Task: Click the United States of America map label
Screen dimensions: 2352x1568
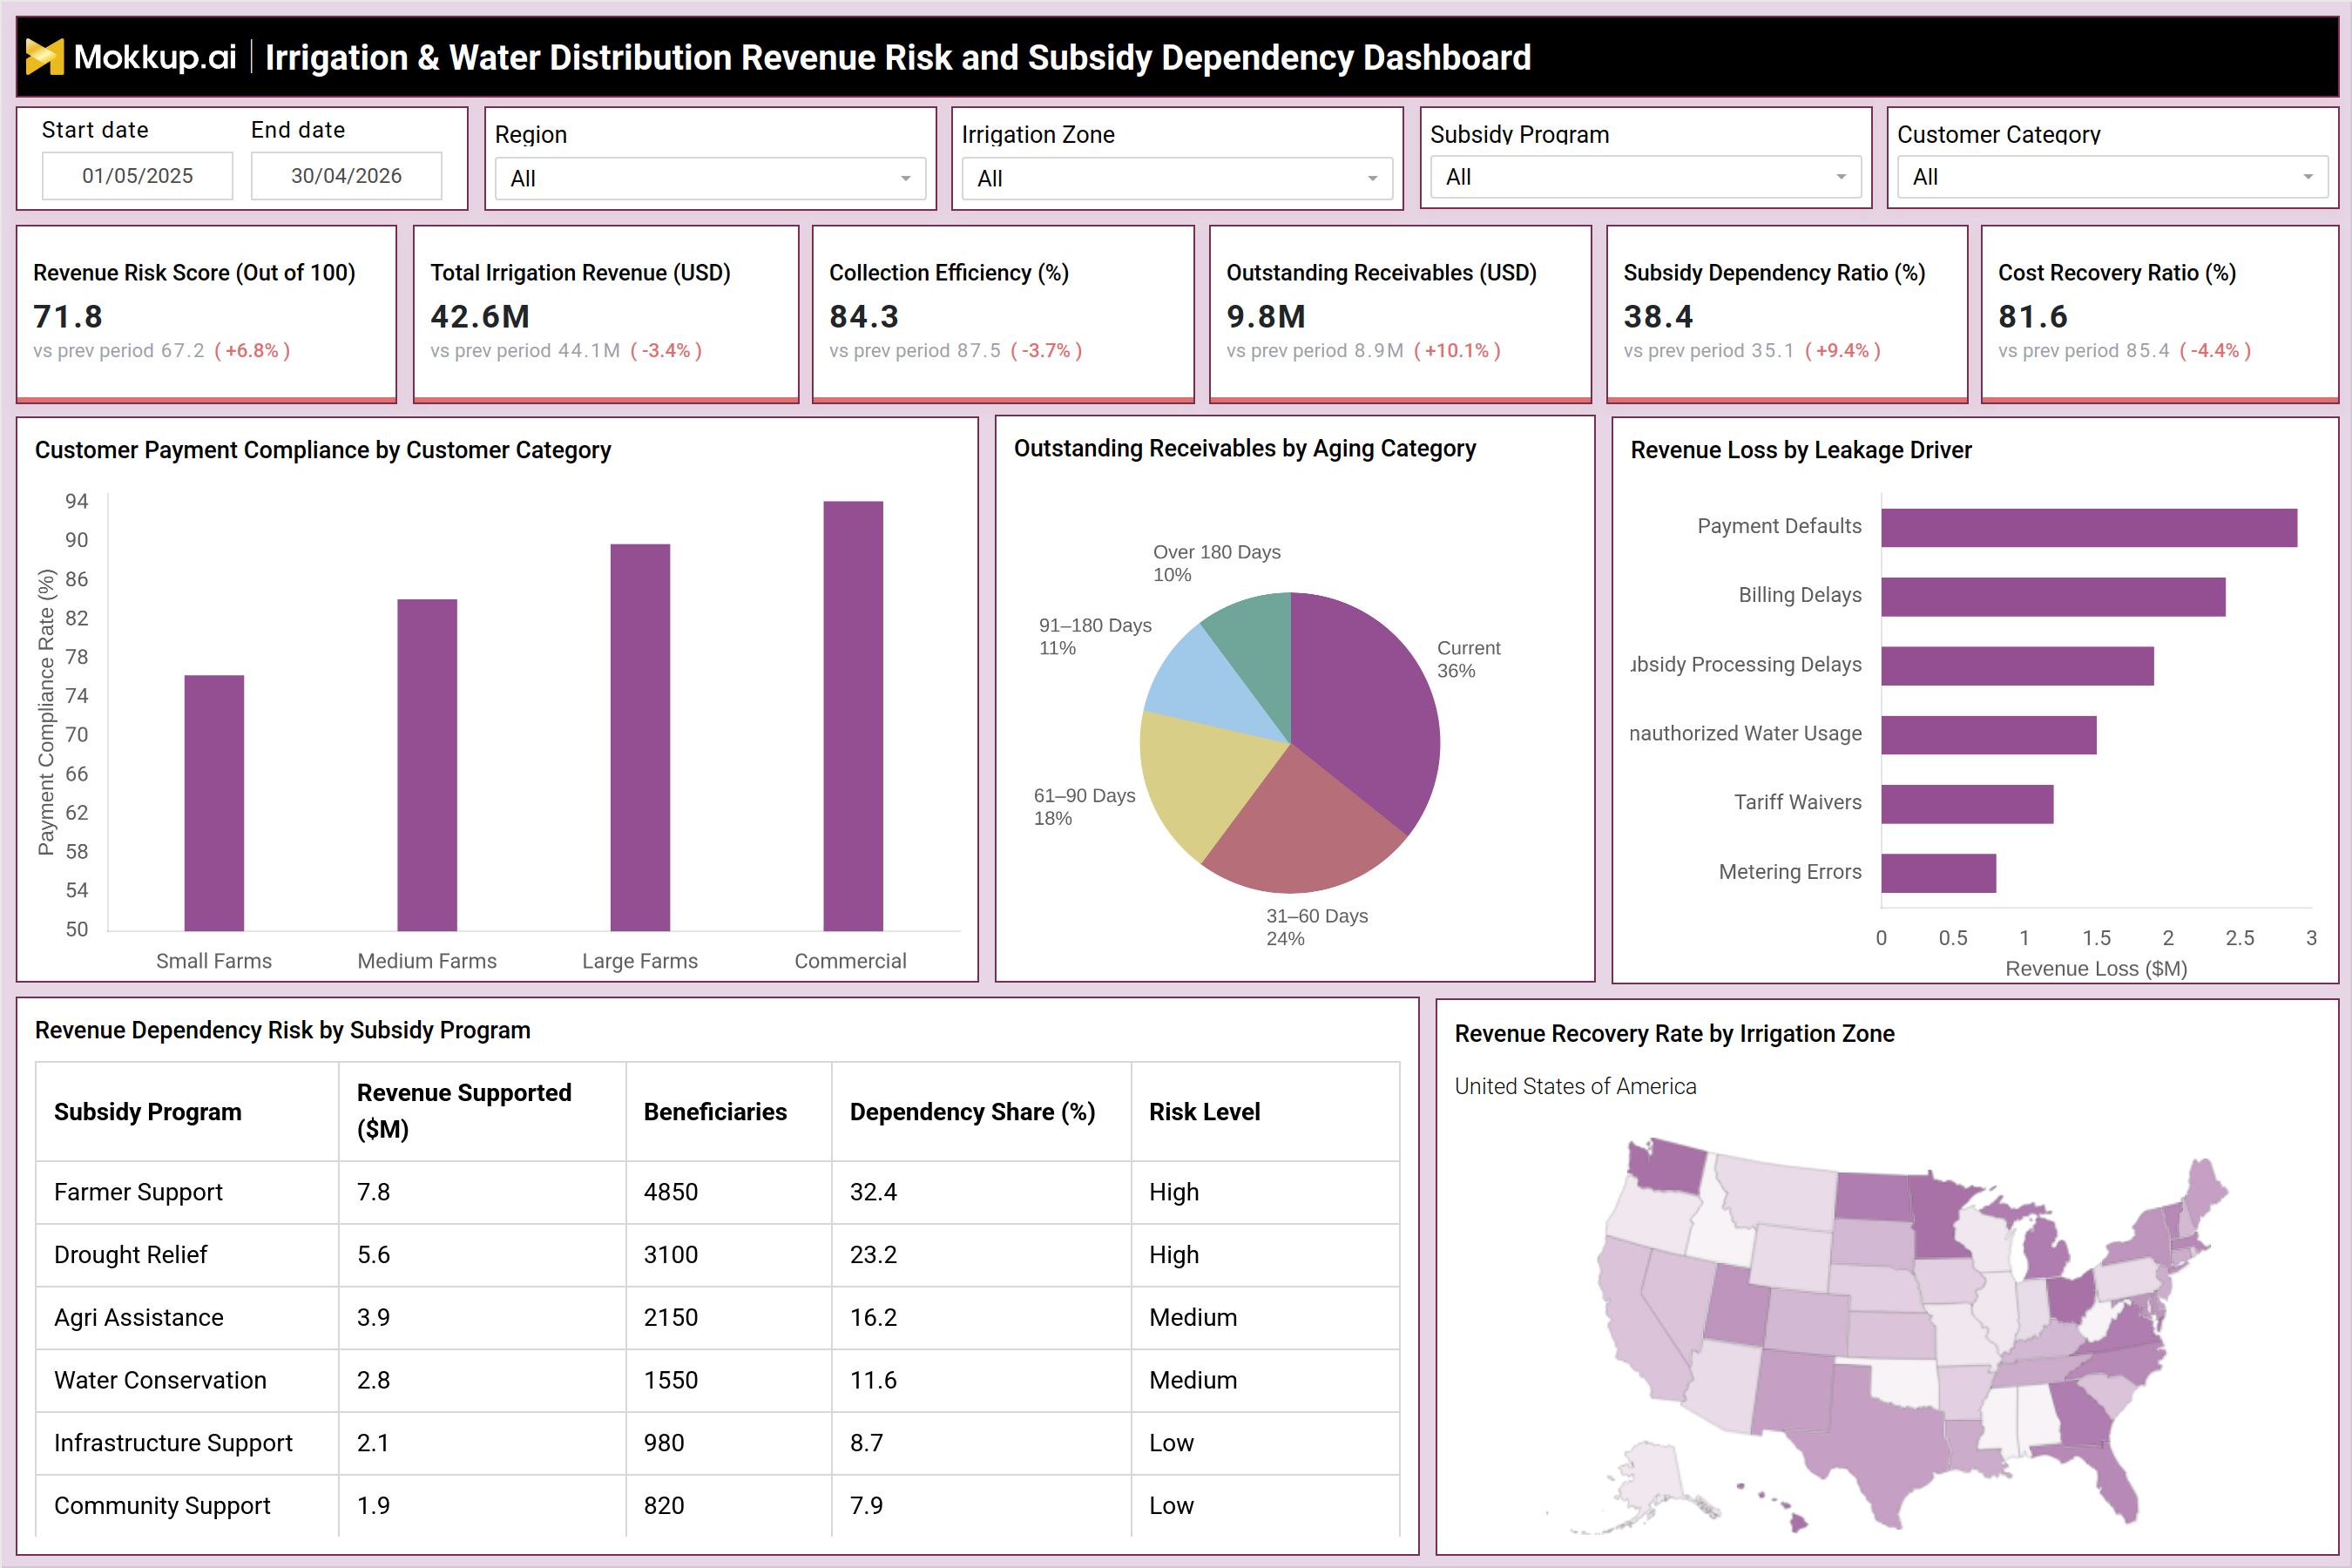Action: click(x=1575, y=1086)
